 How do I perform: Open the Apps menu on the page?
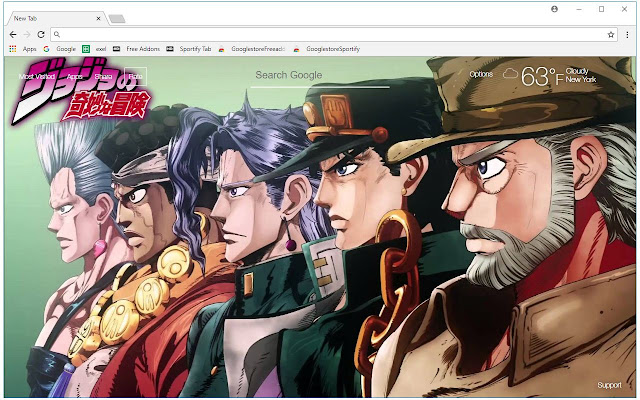coord(75,77)
